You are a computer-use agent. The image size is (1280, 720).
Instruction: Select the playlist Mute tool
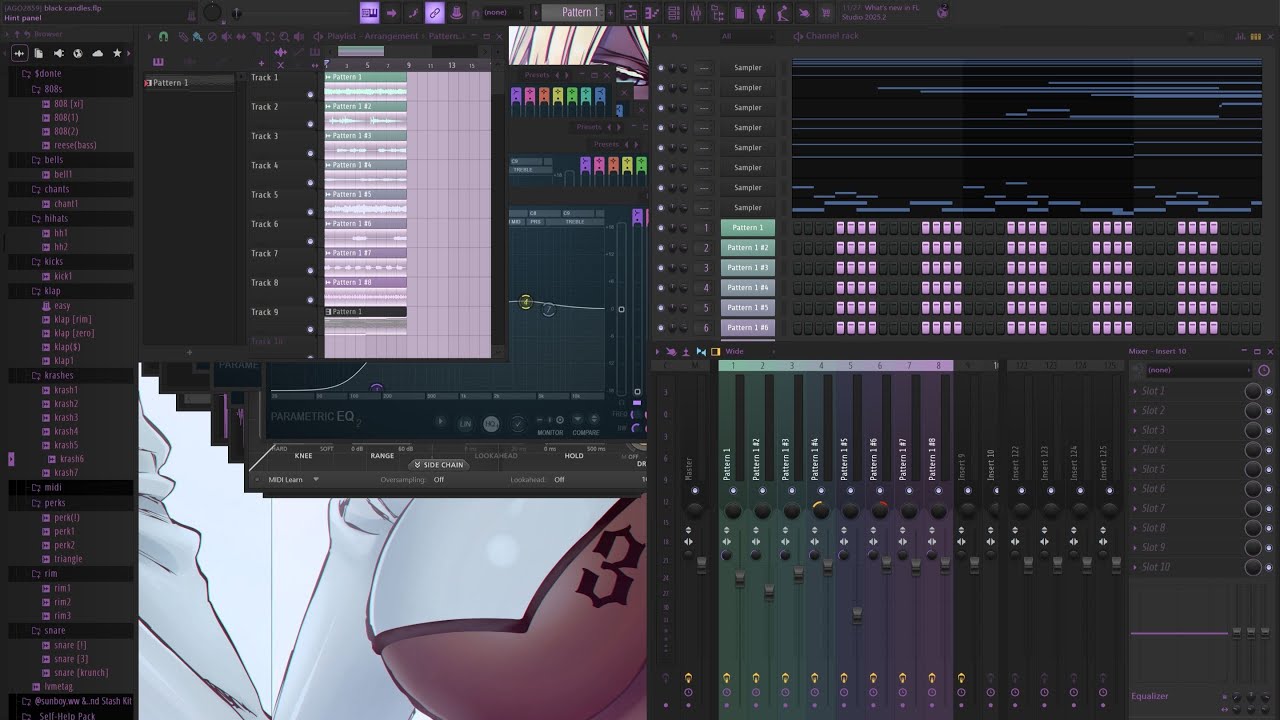click(x=226, y=36)
